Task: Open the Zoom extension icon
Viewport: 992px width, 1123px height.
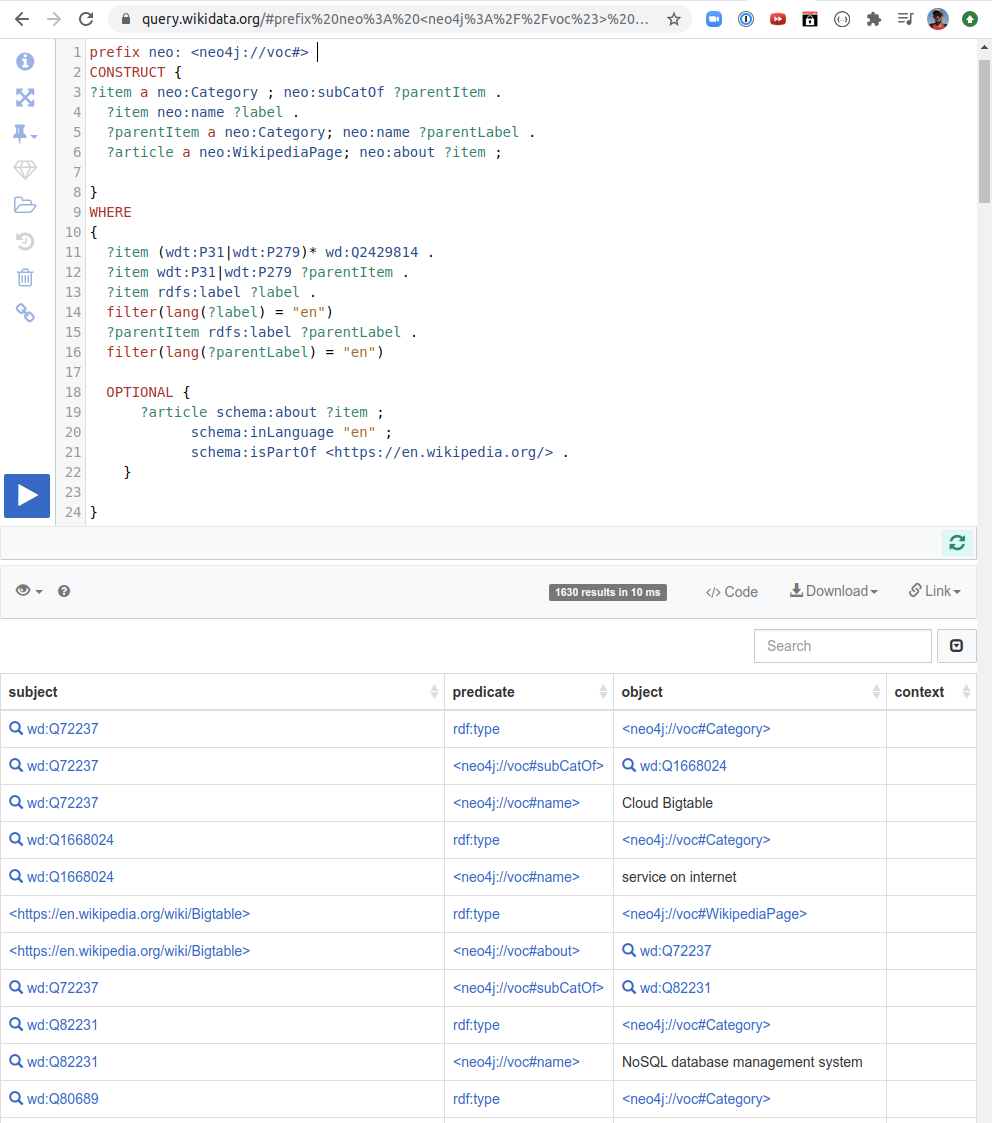Action: 713,19
